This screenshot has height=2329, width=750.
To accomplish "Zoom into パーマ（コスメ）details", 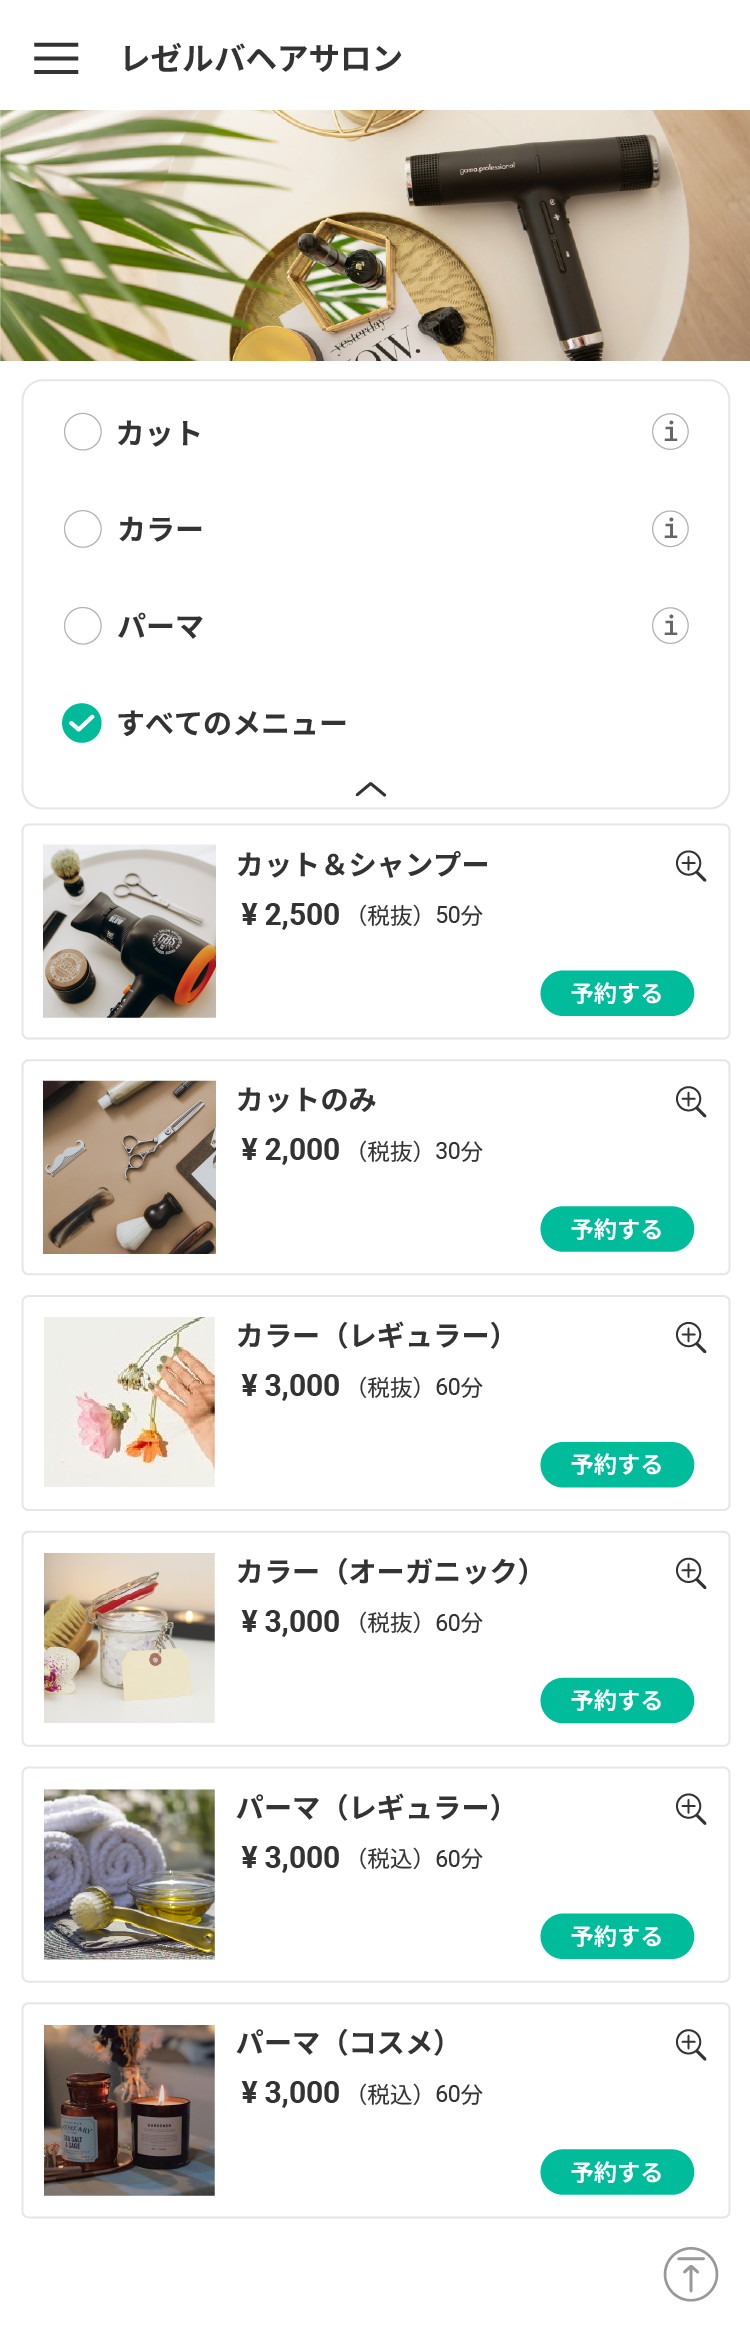I will (x=691, y=2045).
